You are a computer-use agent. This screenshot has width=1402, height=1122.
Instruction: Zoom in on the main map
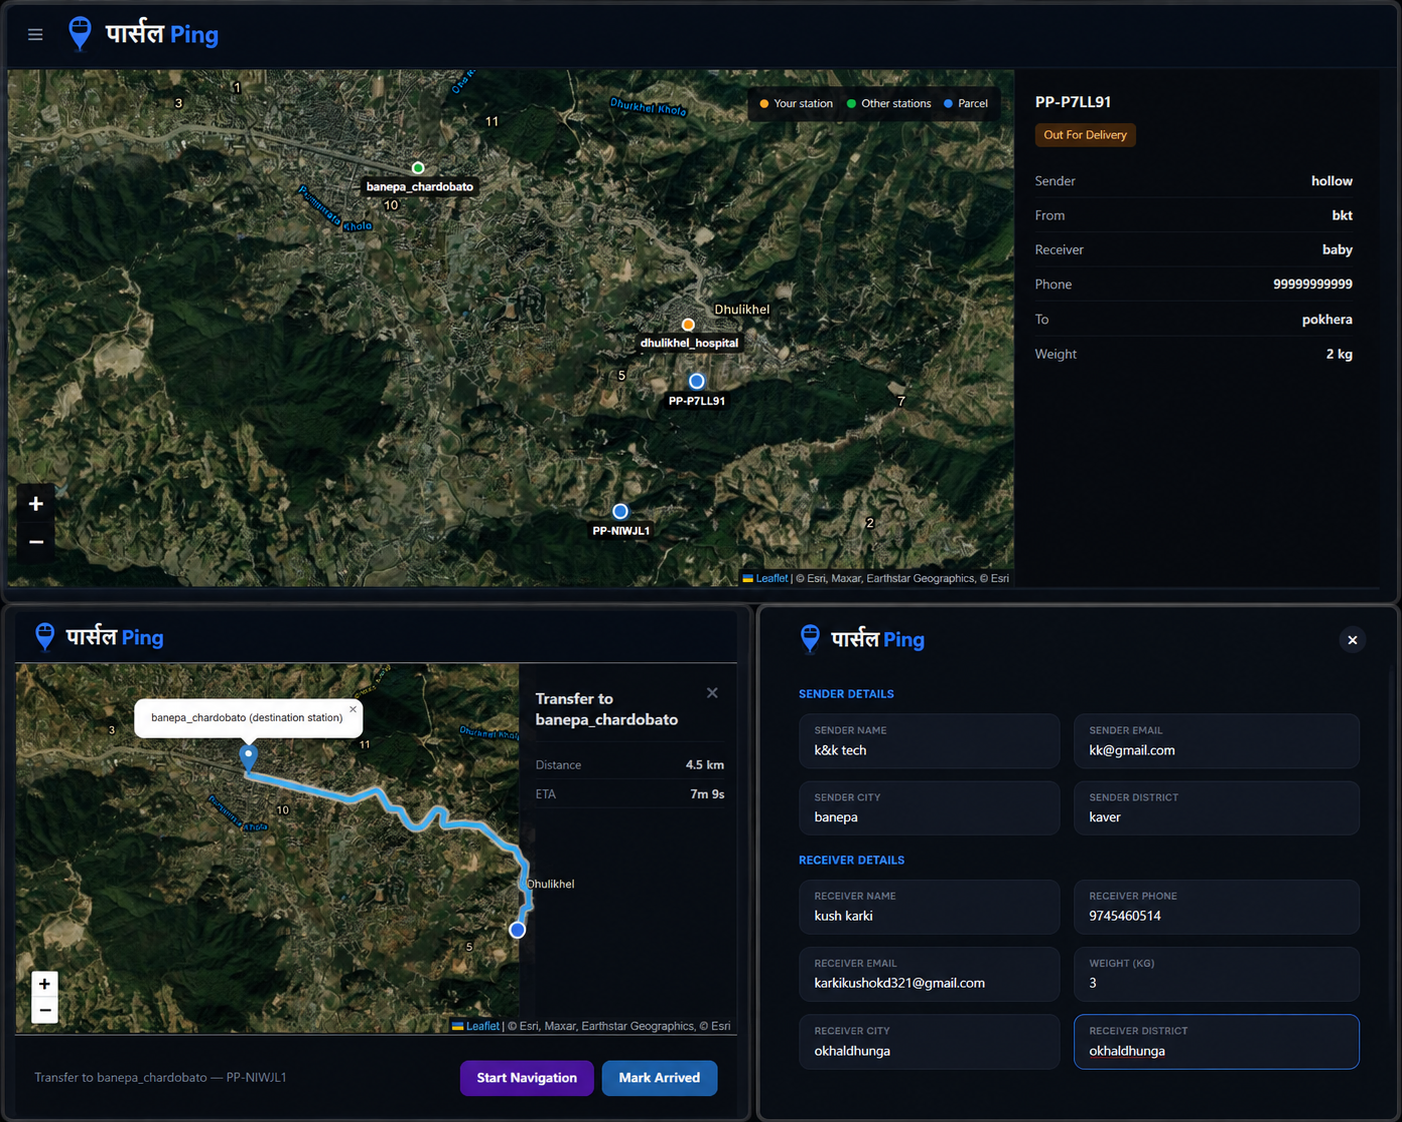pos(36,504)
